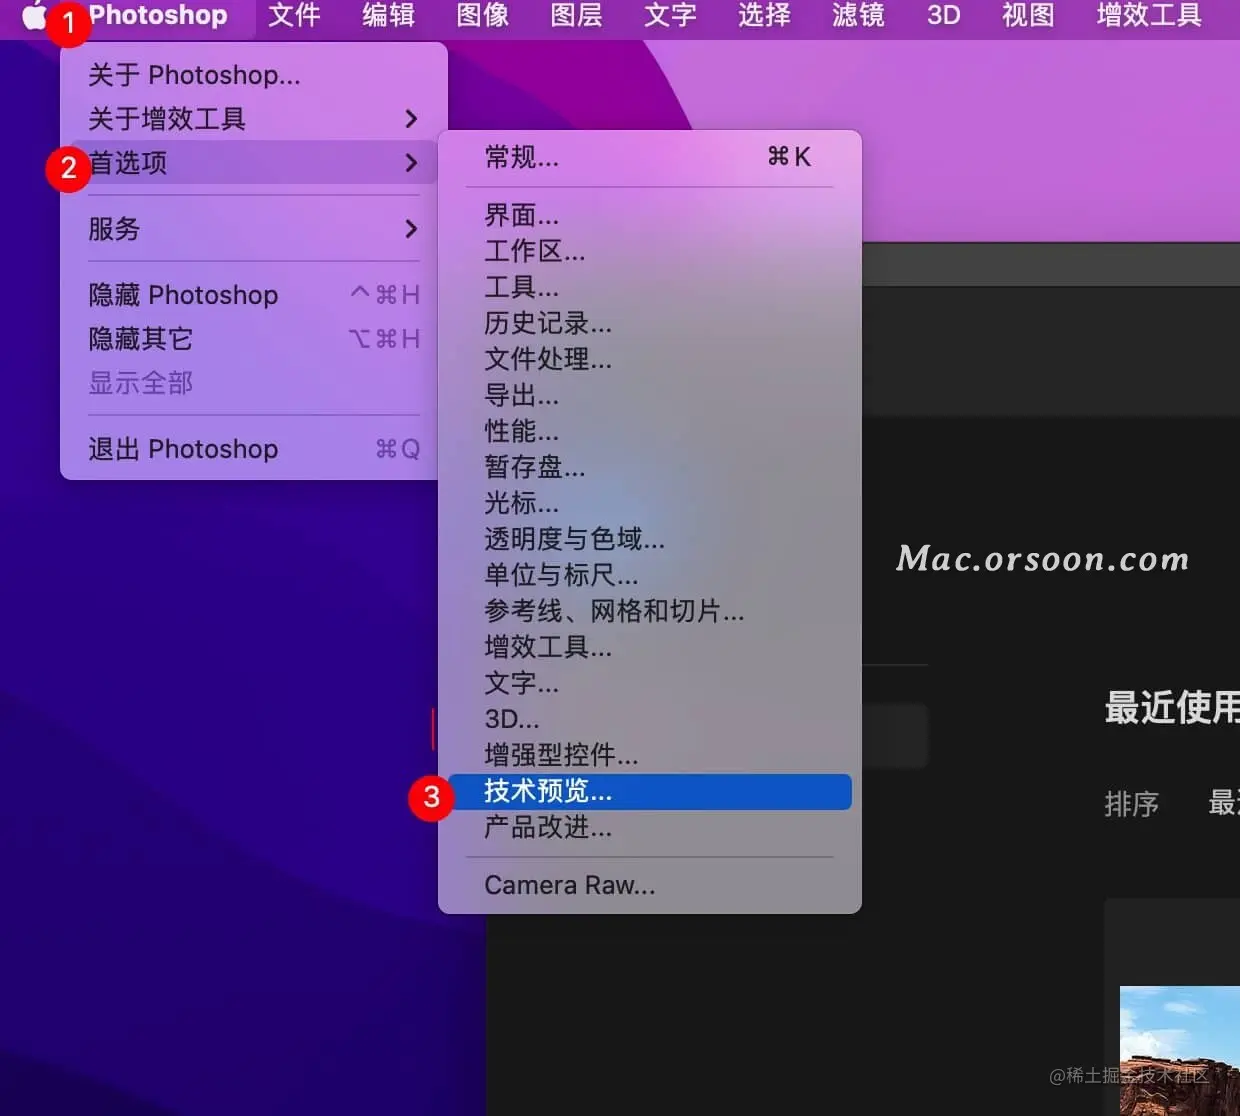Image resolution: width=1240 pixels, height=1116 pixels.
Task: Open the 图像 menu
Action: pos(482,16)
